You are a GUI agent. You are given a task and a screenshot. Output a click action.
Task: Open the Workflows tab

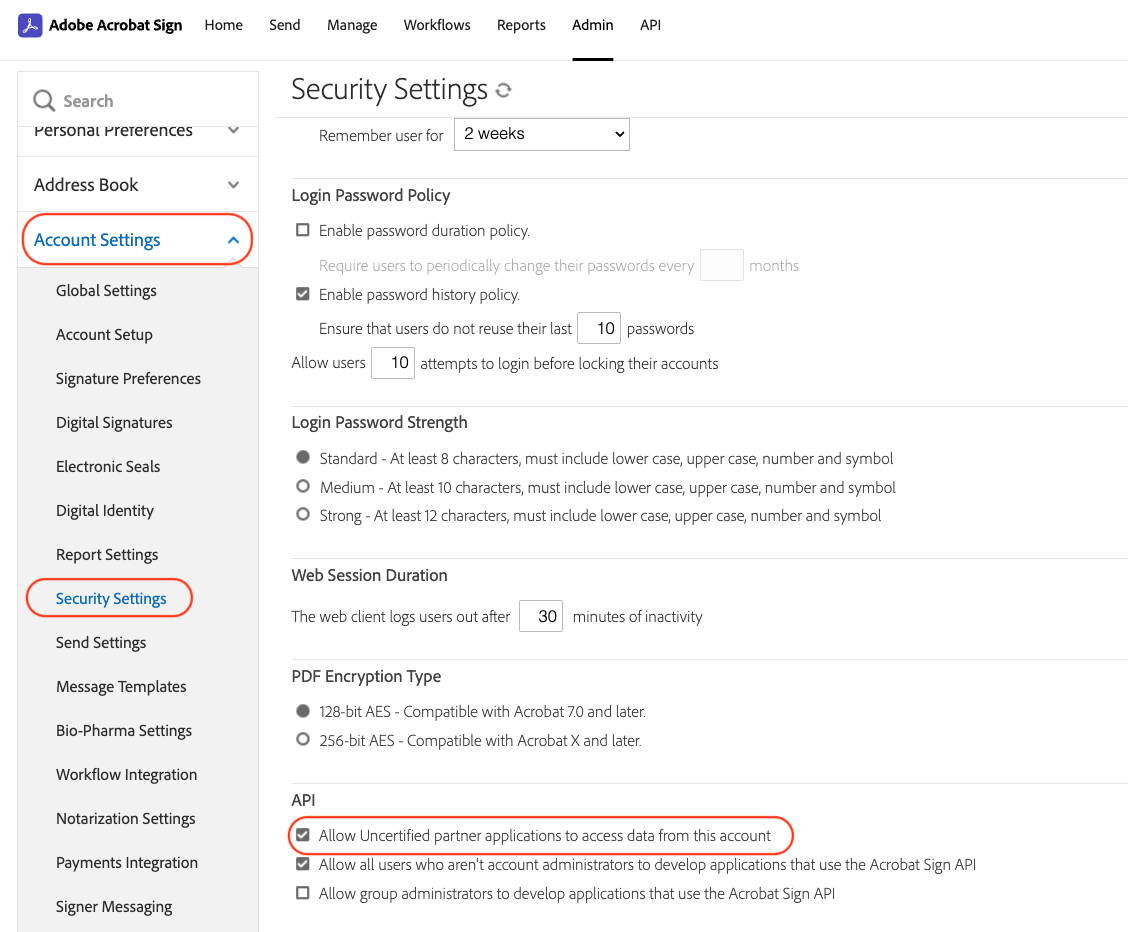[x=437, y=25]
